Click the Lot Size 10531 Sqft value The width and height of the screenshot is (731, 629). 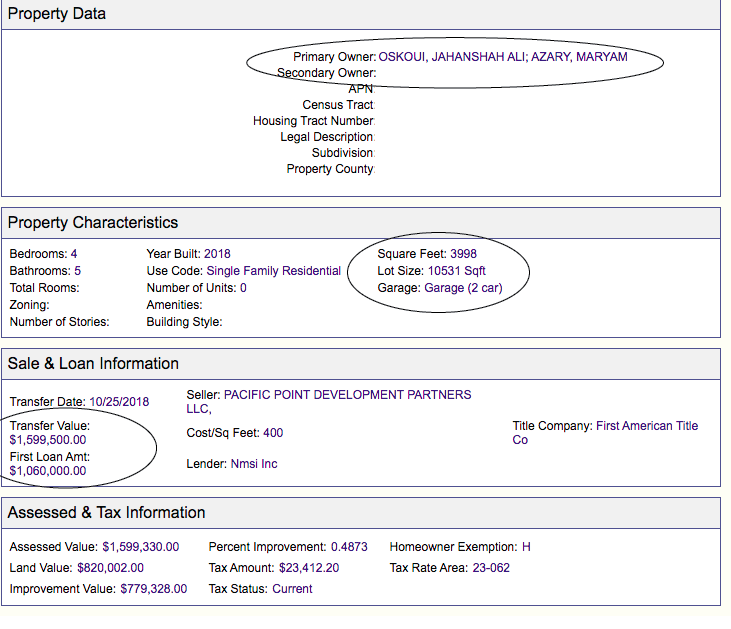point(457,271)
